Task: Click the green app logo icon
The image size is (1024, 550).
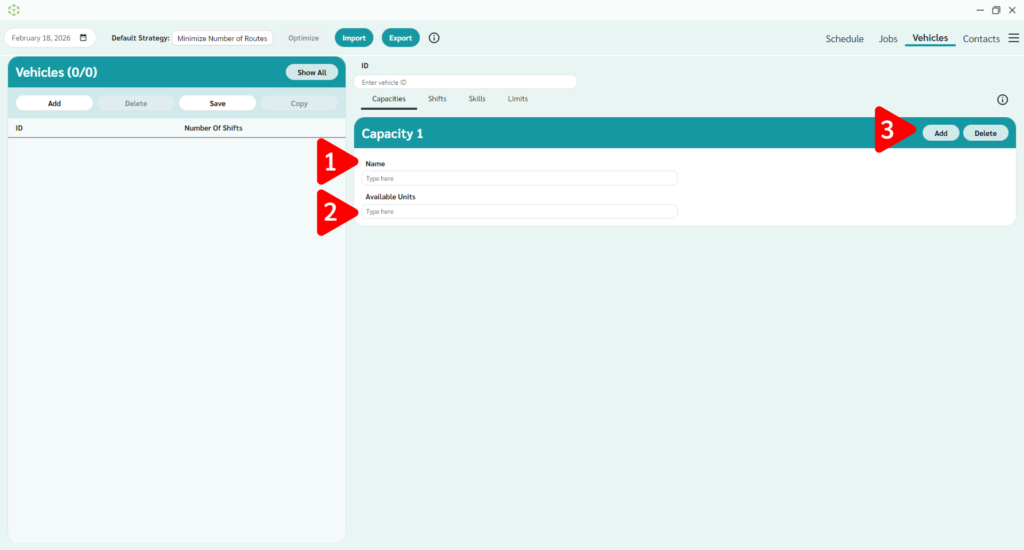Action: click(x=14, y=10)
